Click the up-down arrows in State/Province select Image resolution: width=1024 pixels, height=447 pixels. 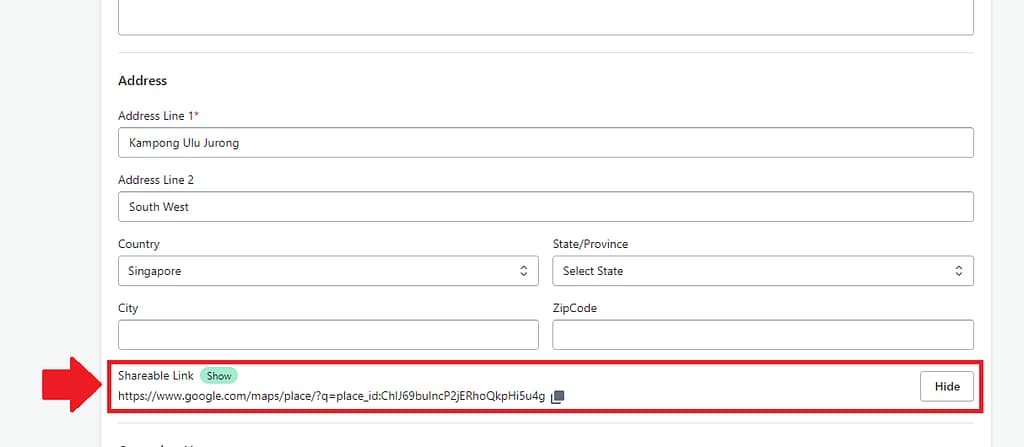coord(958,271)
